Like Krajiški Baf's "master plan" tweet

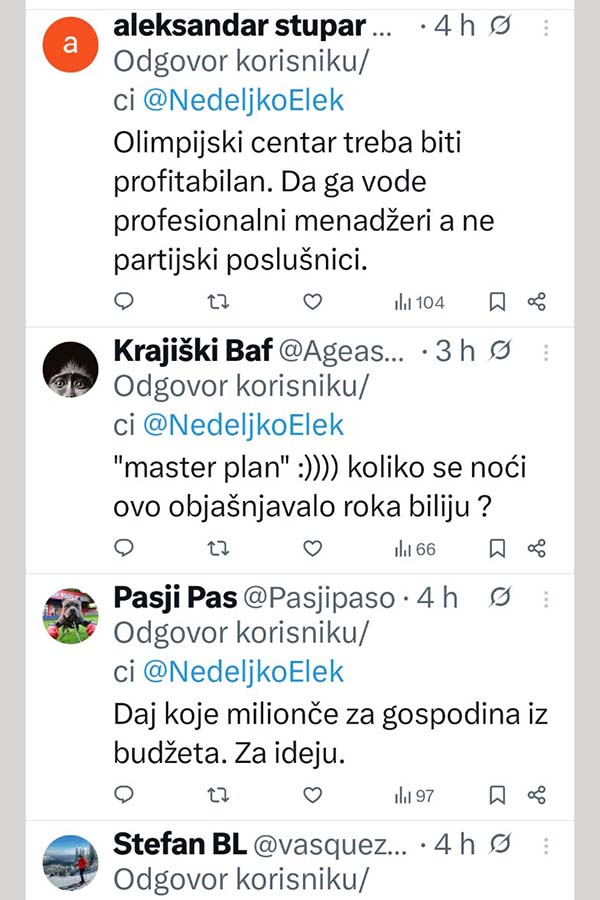[313, 548]
